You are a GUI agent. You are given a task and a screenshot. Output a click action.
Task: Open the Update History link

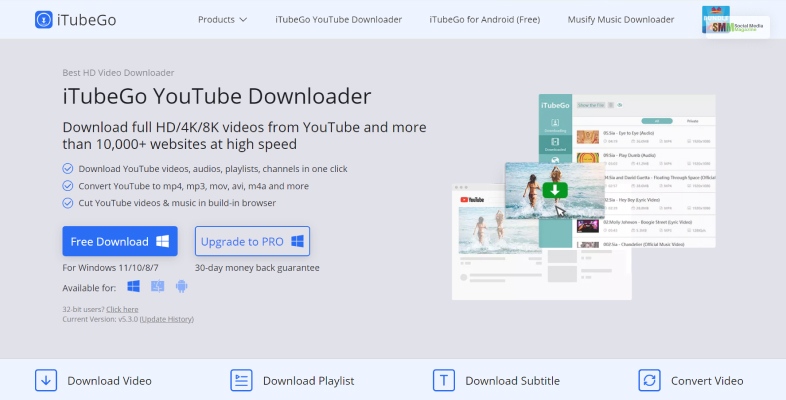pyautogui.click(x=167, y=319)
